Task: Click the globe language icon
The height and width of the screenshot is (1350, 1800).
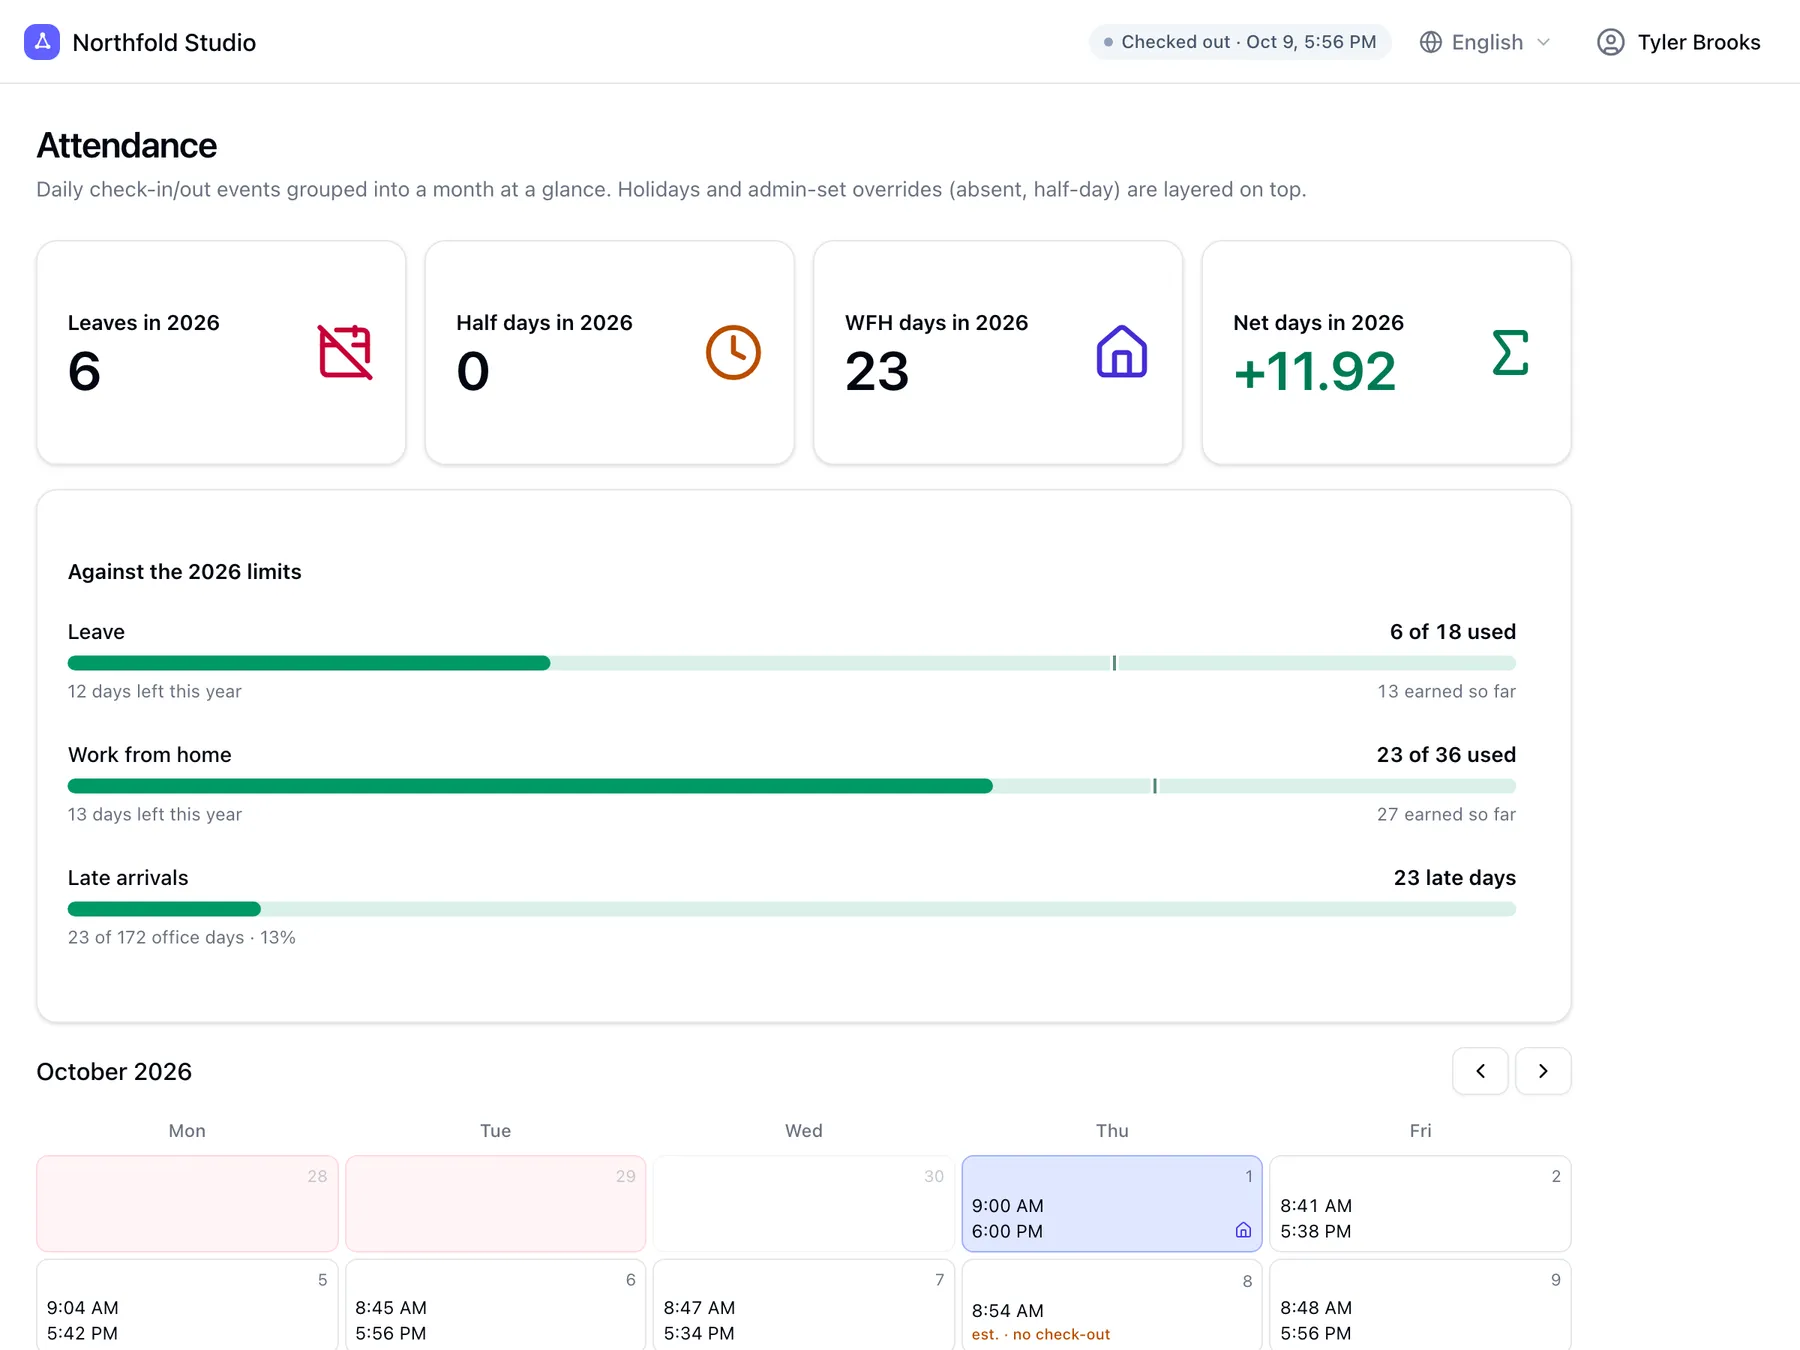Action: (x=1431, y=42)
